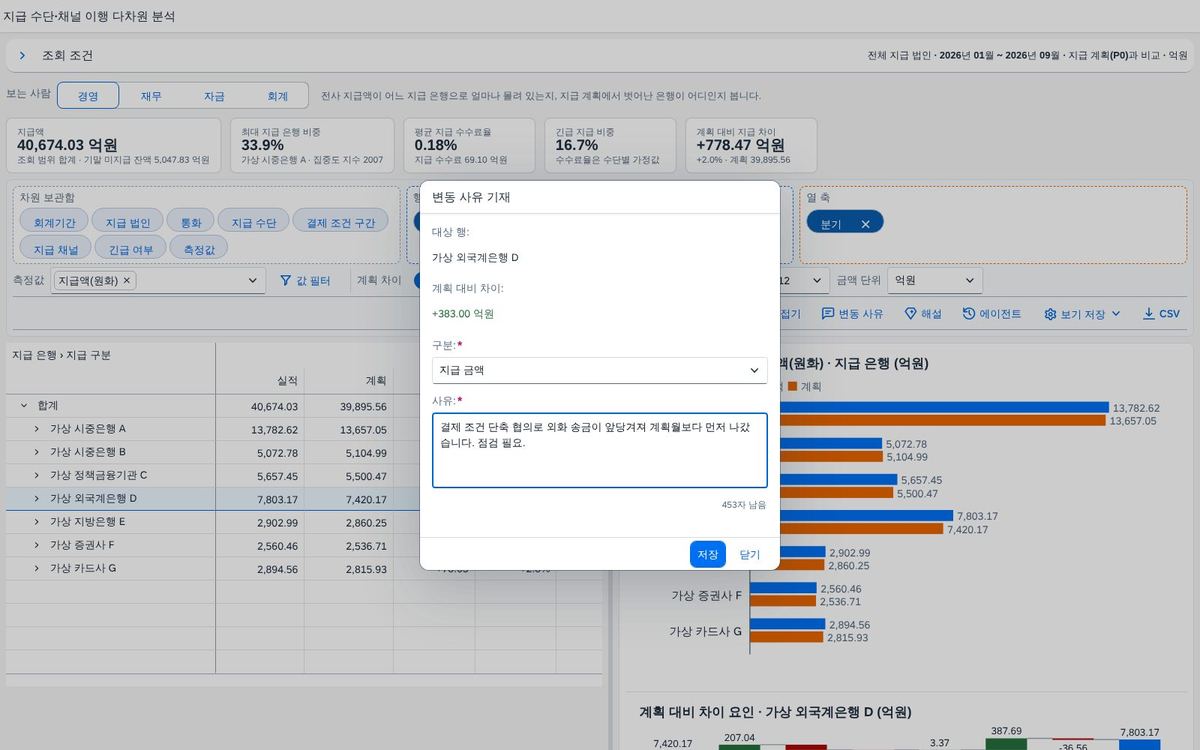The height and width of the screenshot is (750, 1200).
Task: Click the 7,803.17 blue chart bar
Action: click(x=866, y=516)
